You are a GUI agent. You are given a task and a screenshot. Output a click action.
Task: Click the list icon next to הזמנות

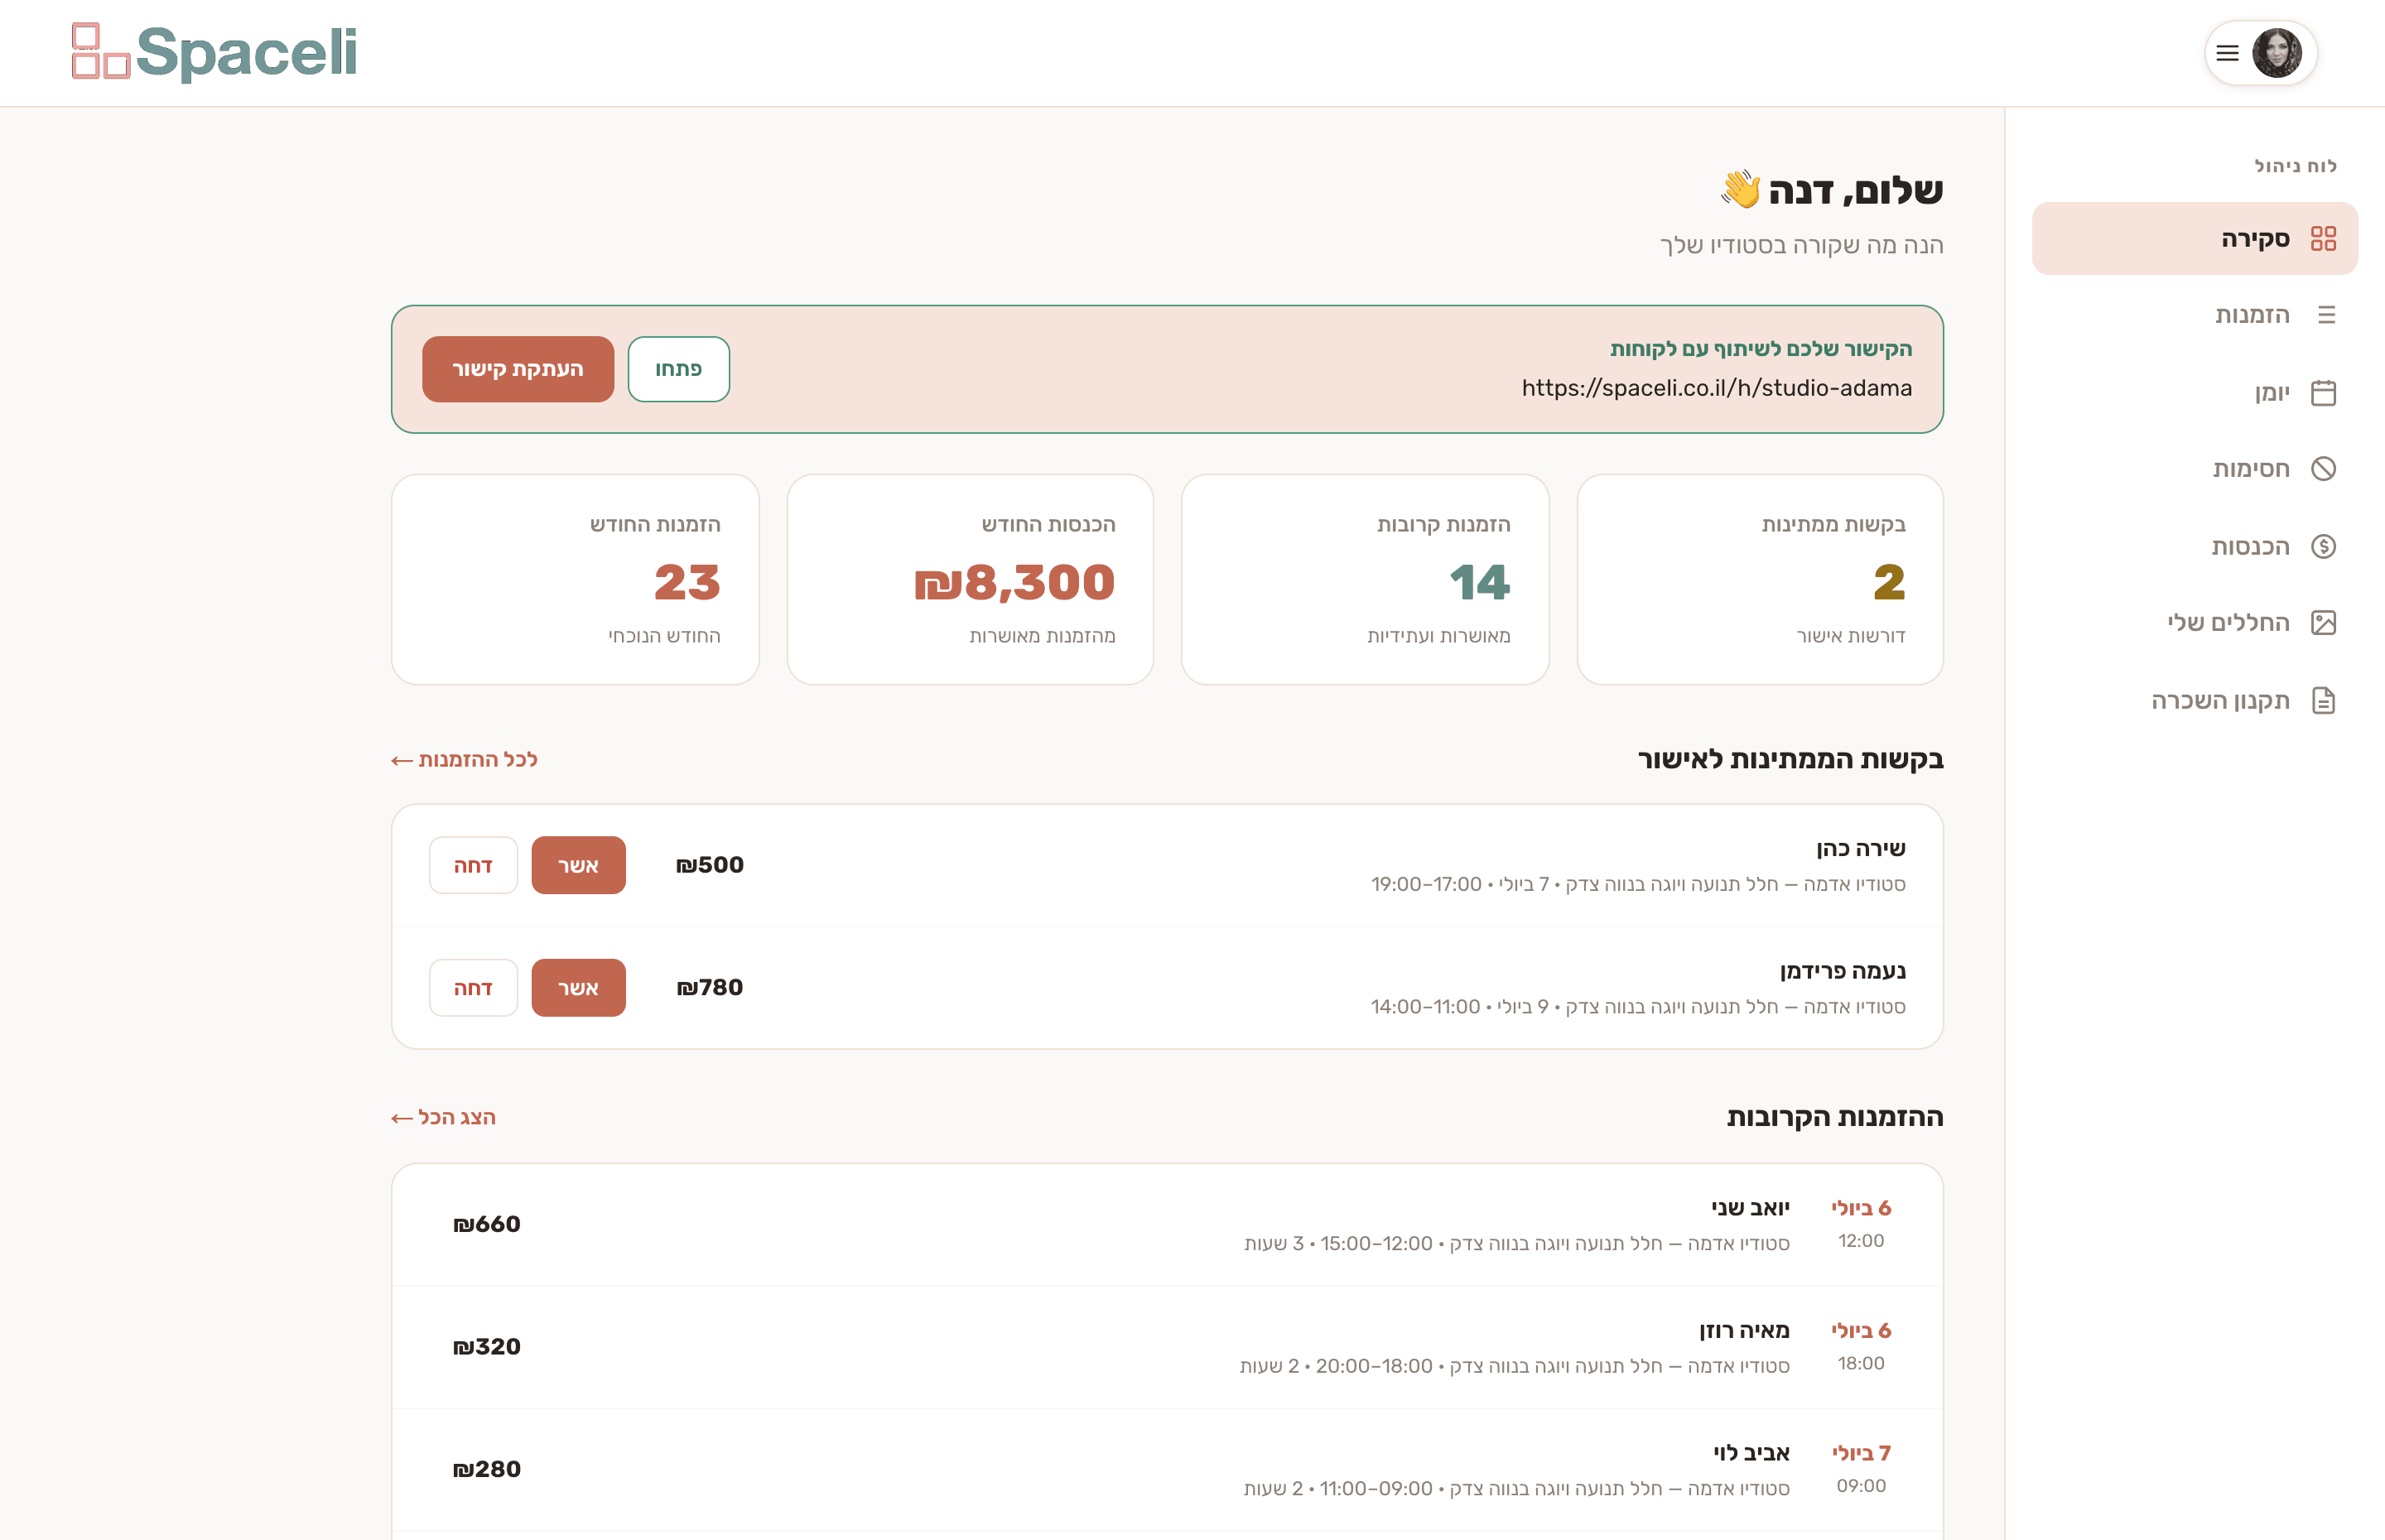2326,315
